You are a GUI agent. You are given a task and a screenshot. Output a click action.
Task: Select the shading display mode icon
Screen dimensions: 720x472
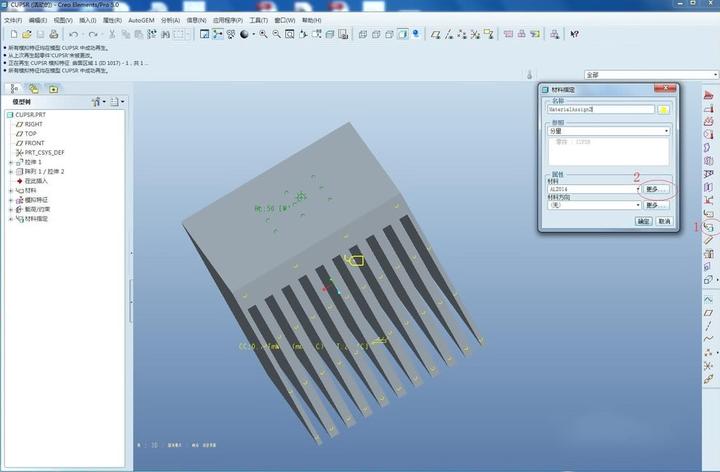coord(403,34)
